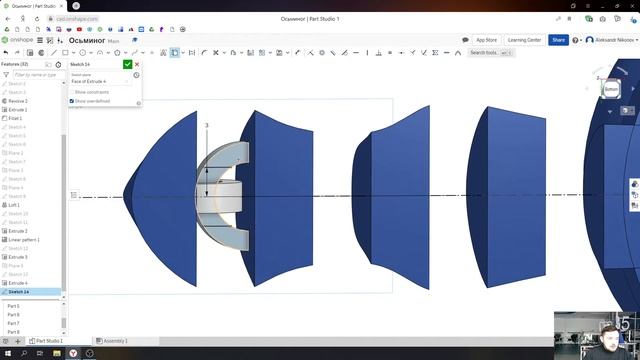The image size is (640, 360).
Task: Select the Line sketch tool
Action: [53, 53]
